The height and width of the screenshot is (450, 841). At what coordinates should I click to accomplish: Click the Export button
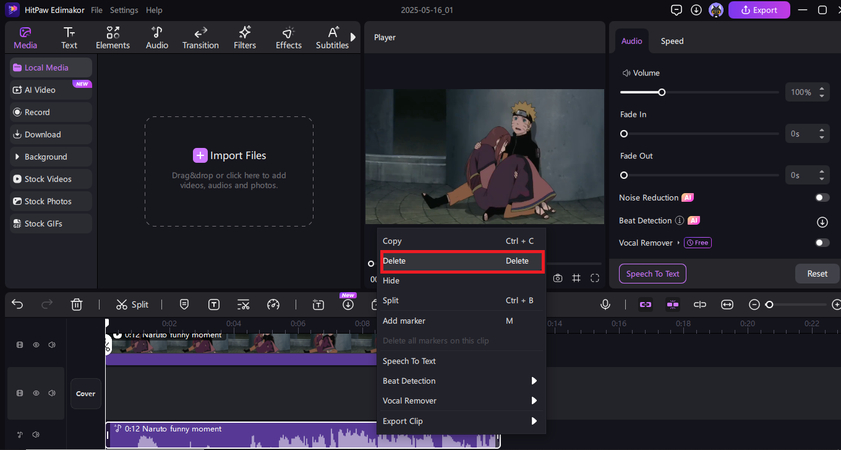click(759, 10)
